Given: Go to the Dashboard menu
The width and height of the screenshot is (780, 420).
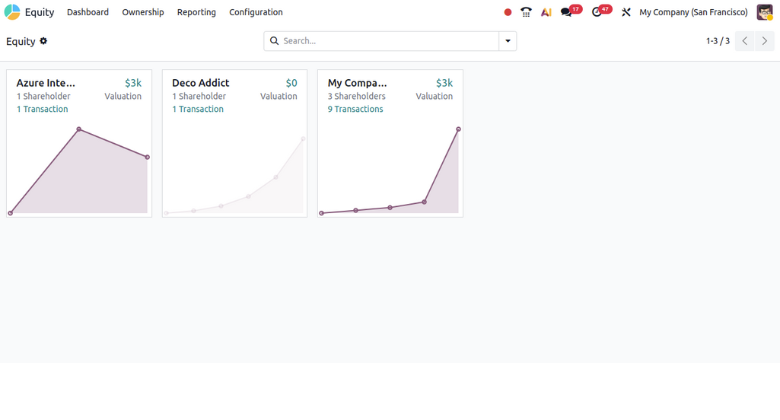Looking at the screenshot, I should click(88, 12).
